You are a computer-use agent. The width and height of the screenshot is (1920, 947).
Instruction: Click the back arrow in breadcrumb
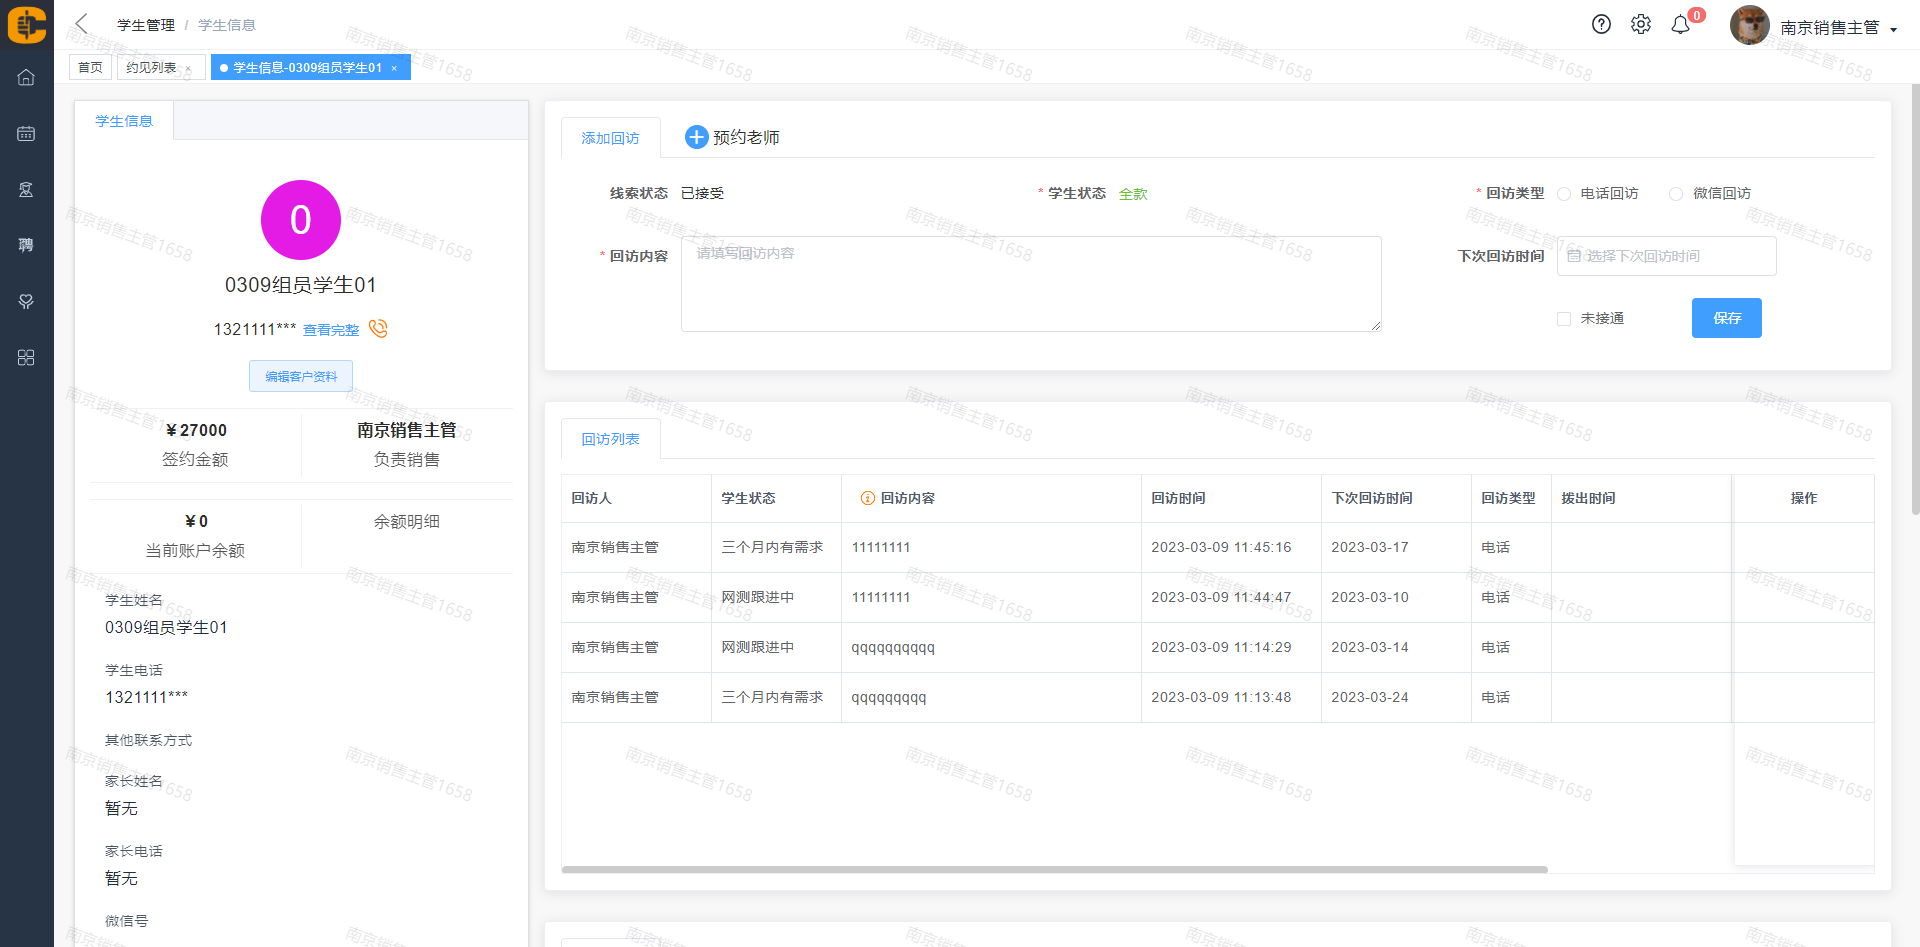tap(82, 24)
